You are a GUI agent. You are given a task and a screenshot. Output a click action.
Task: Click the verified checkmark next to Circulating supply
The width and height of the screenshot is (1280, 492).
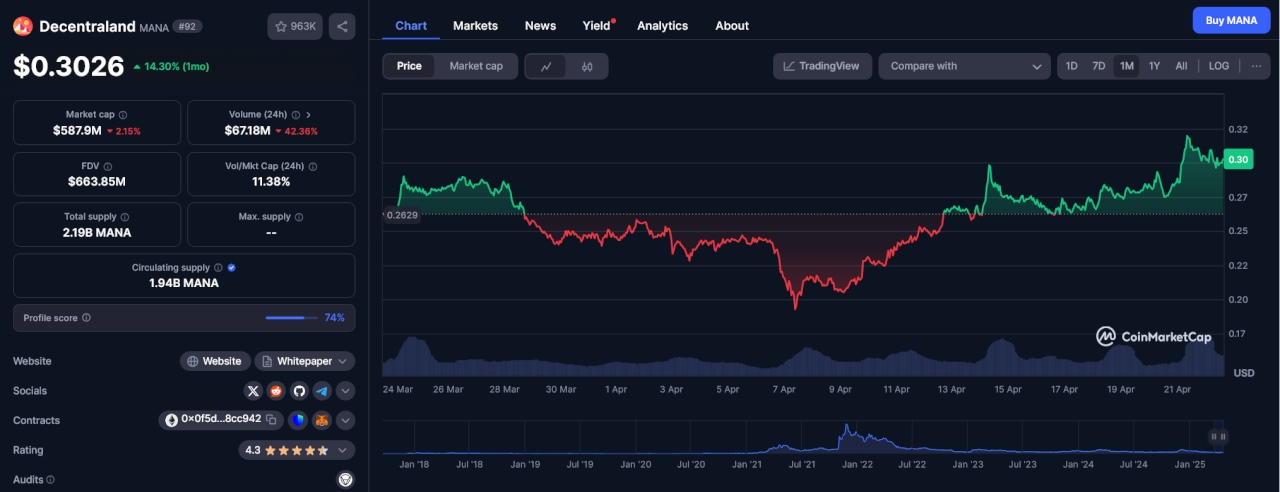[x=232, y=268]
